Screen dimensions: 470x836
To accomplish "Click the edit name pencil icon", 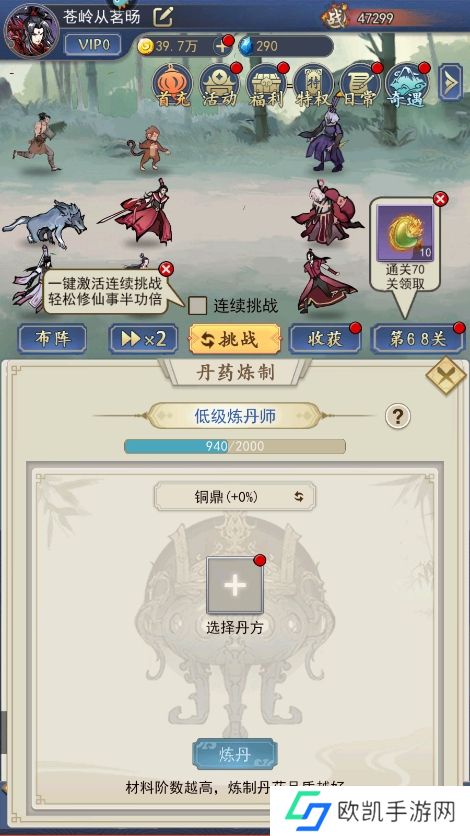I will 163,17.
